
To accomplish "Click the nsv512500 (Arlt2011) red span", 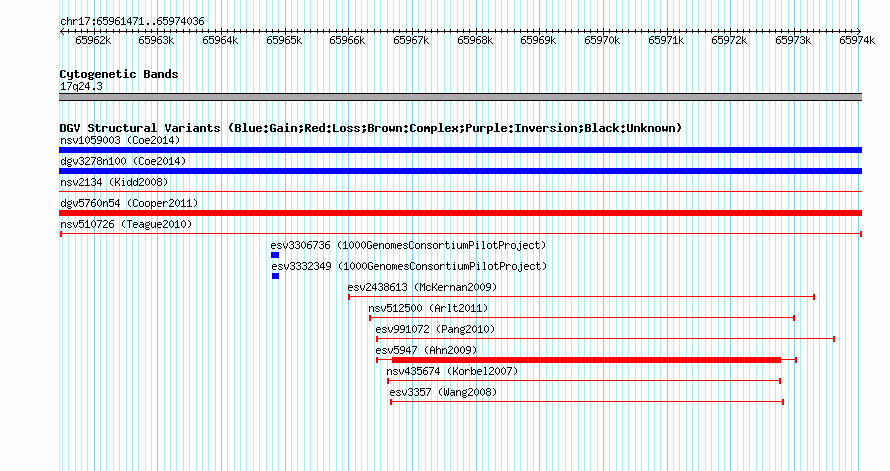I will click(582, 318).
